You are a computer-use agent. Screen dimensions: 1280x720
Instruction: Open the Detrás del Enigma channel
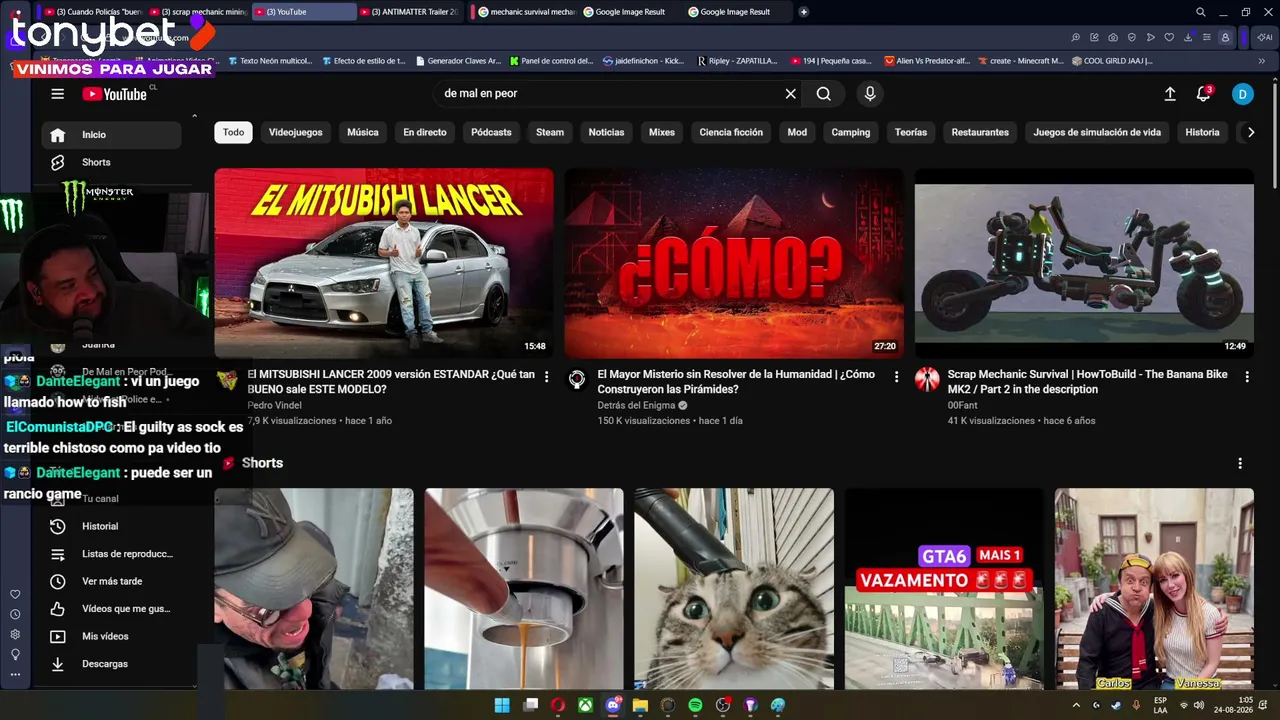point(636,405)
